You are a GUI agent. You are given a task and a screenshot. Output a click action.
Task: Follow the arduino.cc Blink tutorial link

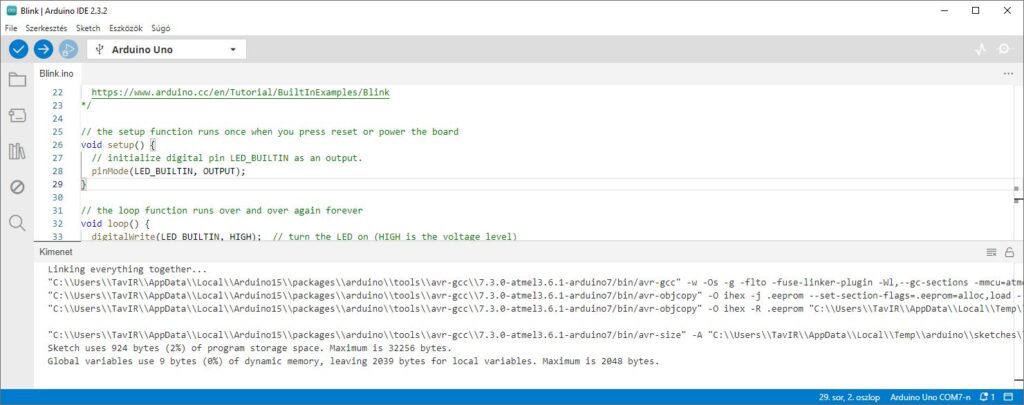tap(240, 93)
